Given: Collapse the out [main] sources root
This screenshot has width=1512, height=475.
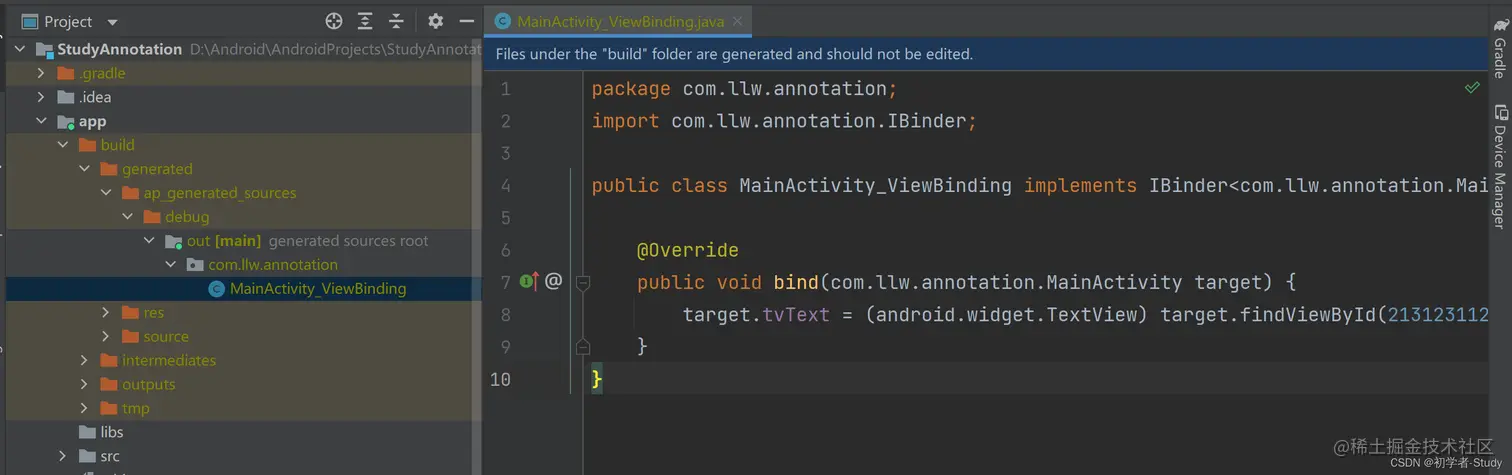Looking at the screenshot, I should [x=149, y=241].
